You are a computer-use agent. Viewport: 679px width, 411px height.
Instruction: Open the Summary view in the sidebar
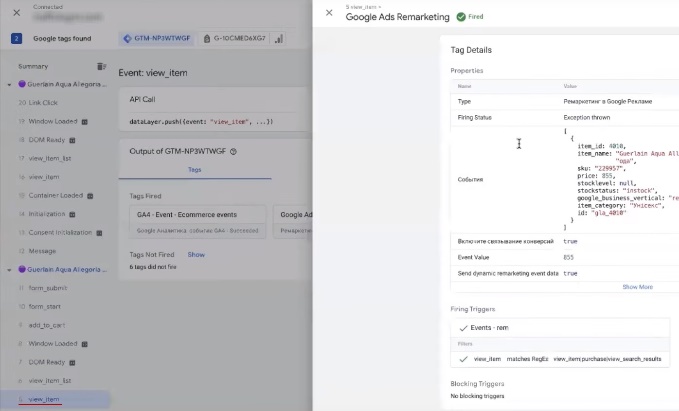pos(33,66)
